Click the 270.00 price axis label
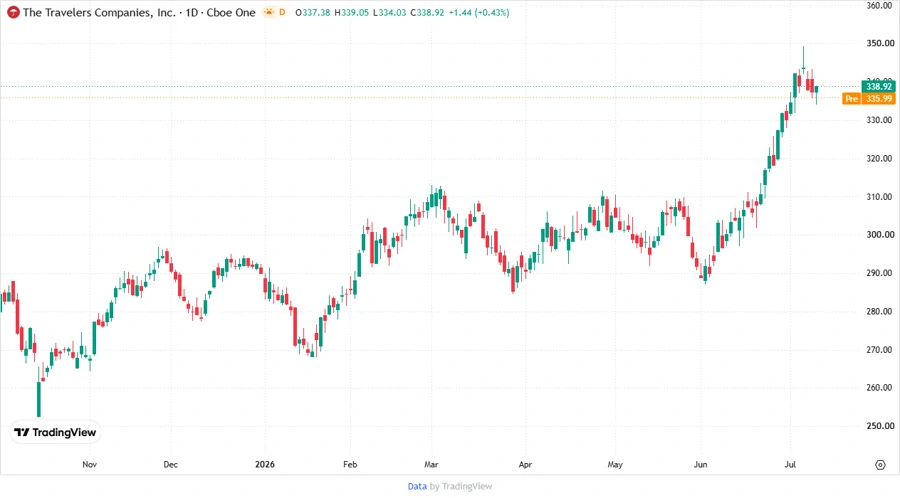The image size is (900, 498). coord(880,349)
